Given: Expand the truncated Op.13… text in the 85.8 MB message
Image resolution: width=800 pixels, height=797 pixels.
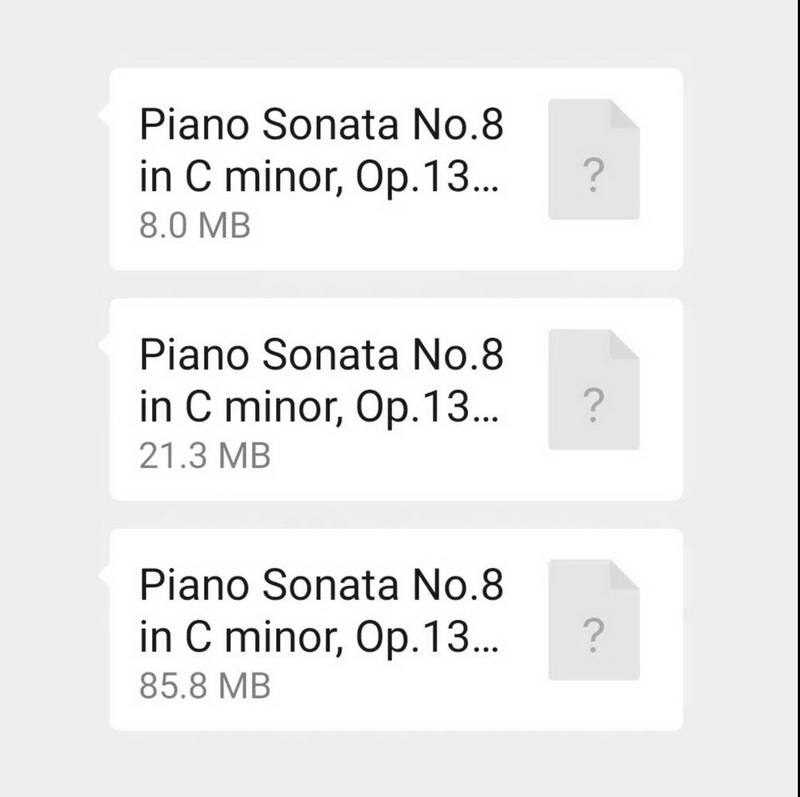Looking at the screenshot, I should point(427,638).
